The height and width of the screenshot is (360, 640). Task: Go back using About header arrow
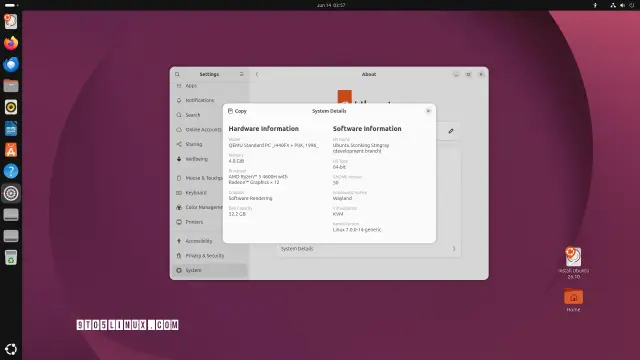click(257, 74)
